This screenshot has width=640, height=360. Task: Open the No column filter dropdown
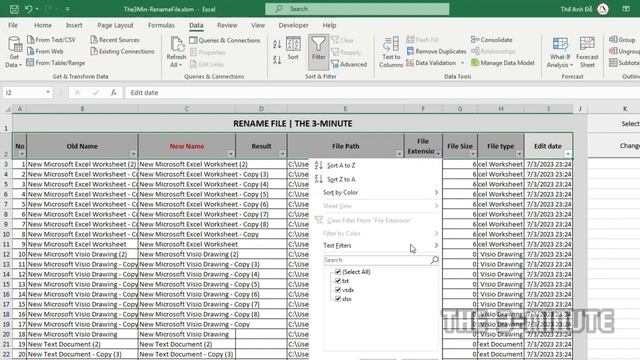[22, 154]
